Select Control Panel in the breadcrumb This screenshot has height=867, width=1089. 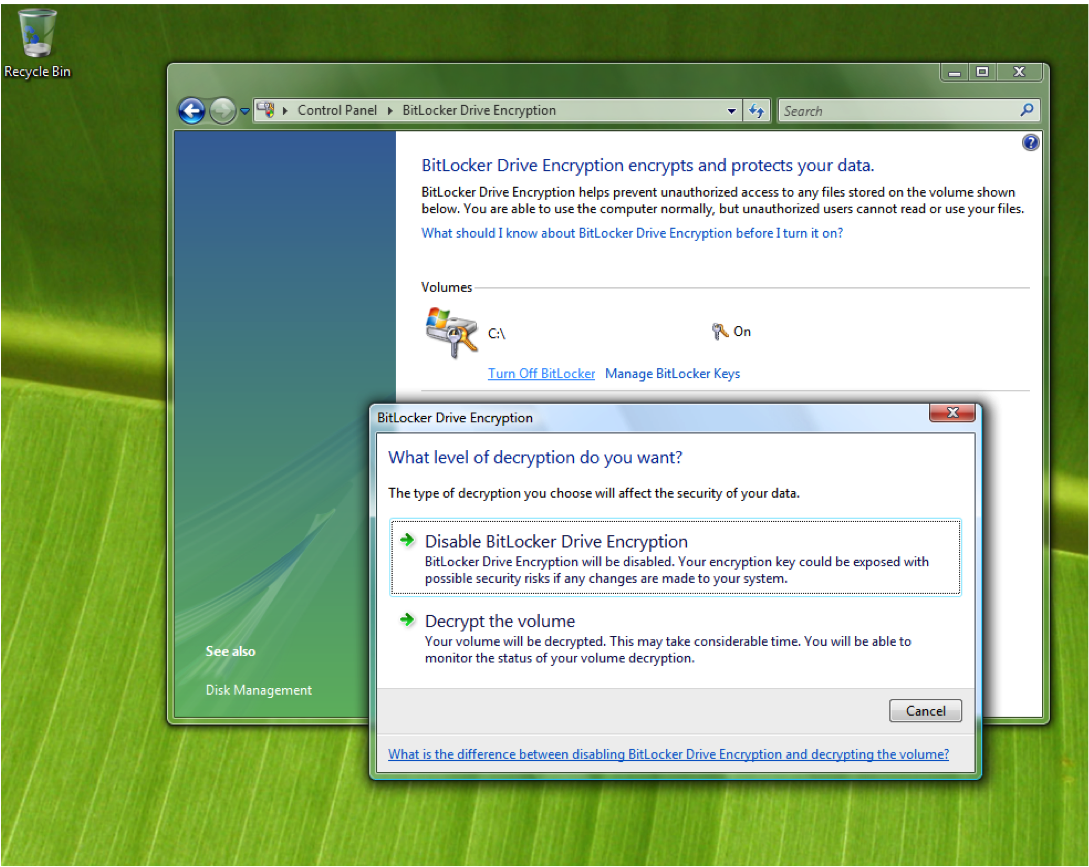point(337,110)
